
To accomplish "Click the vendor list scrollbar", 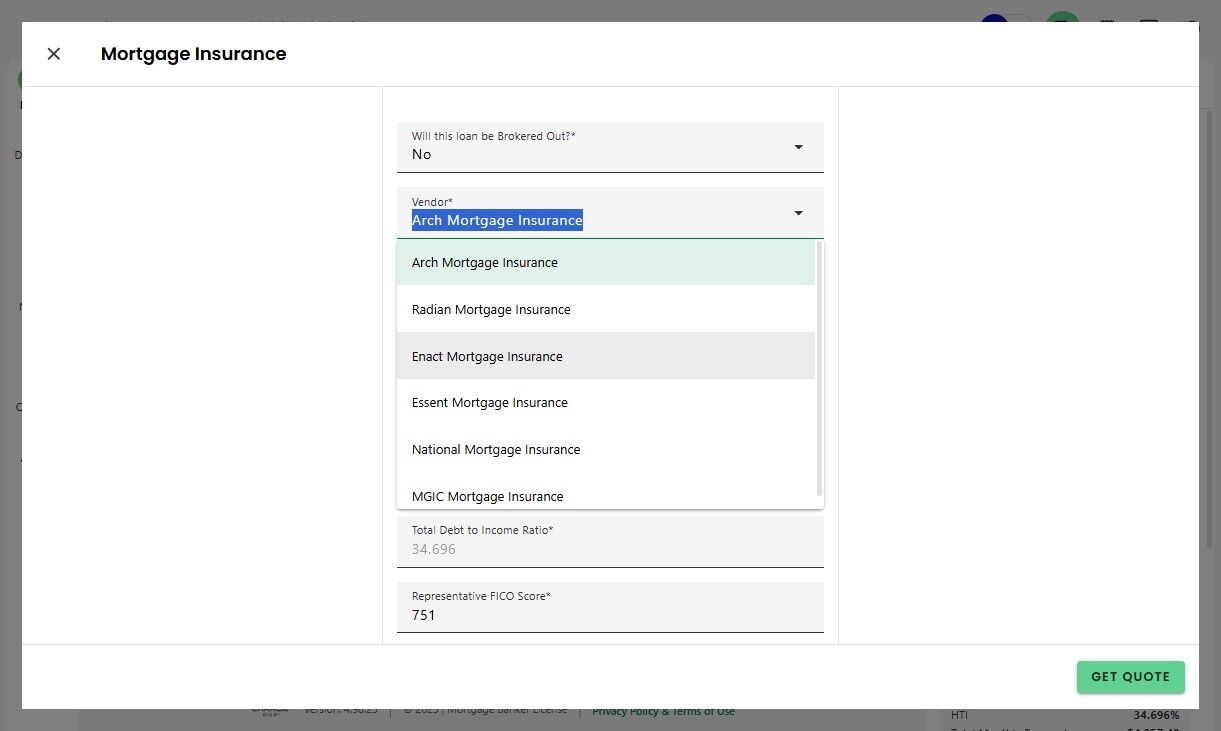I will pos(819,370).
